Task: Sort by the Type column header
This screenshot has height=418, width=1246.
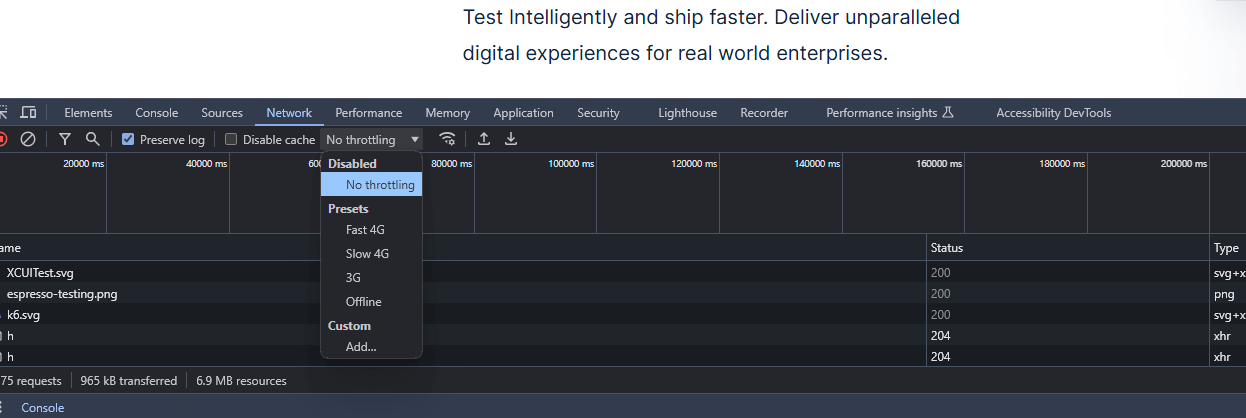Action: (1228, 248)
